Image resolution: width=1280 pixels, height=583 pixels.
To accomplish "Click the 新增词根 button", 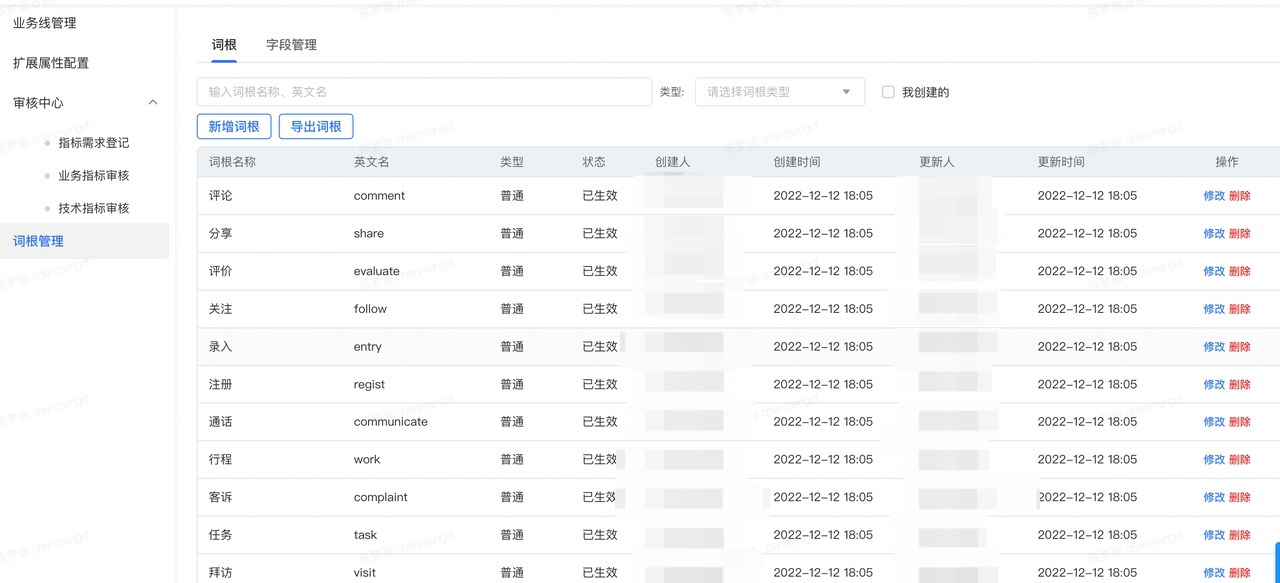I will tap(234, 127).
